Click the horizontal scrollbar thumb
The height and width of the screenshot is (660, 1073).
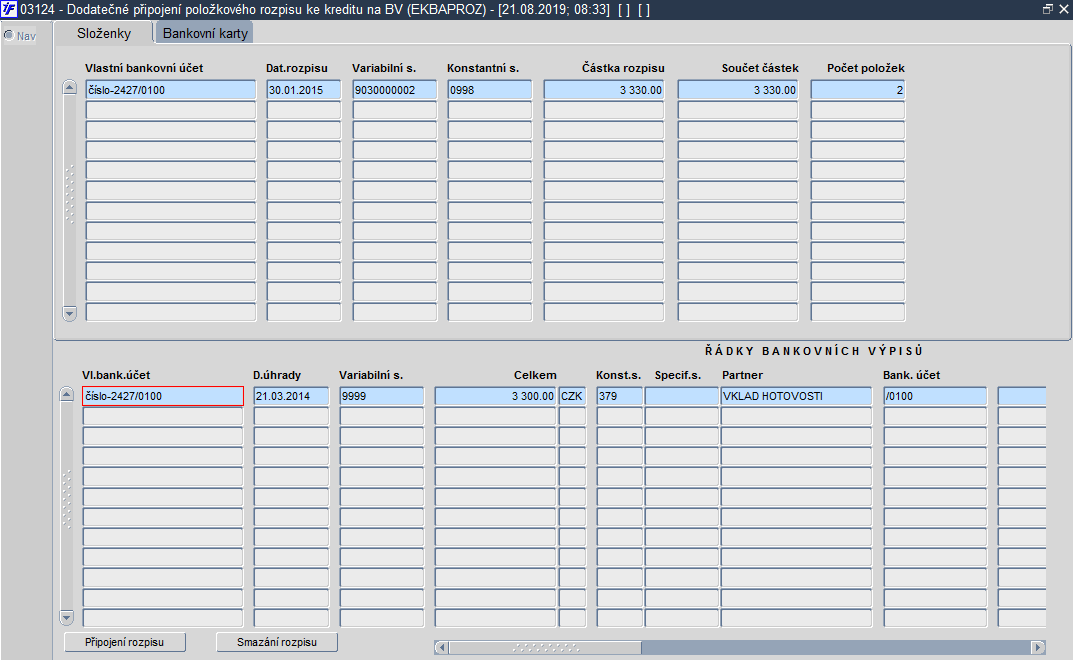(x=545, y=648)
